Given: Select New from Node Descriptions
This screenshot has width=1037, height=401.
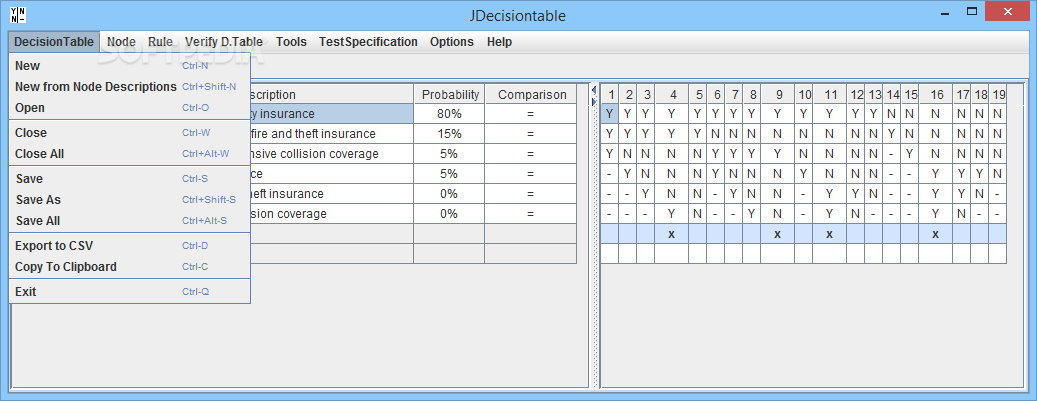Looking at the screenshot, I should 130,87.
